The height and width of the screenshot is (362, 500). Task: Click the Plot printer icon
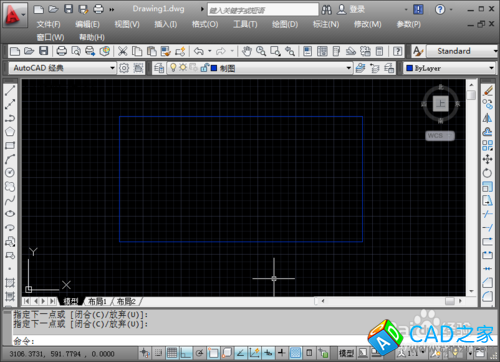(62, 51)
